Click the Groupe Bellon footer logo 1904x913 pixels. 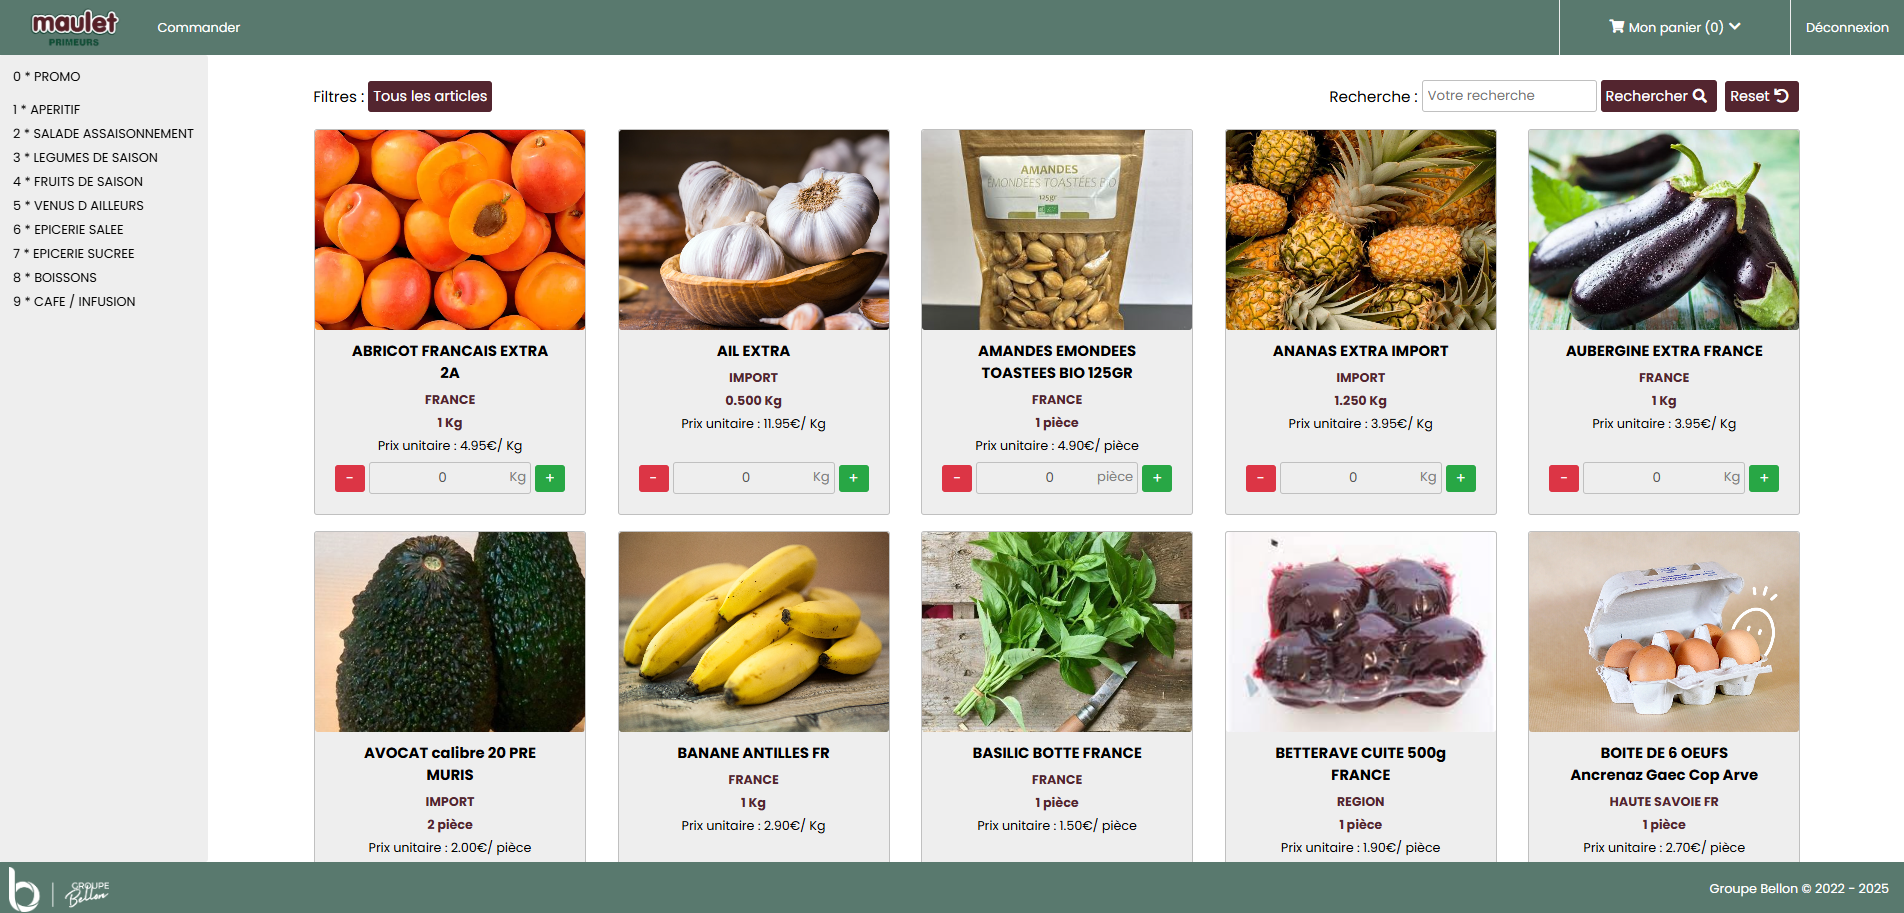(x=59, y=889)
